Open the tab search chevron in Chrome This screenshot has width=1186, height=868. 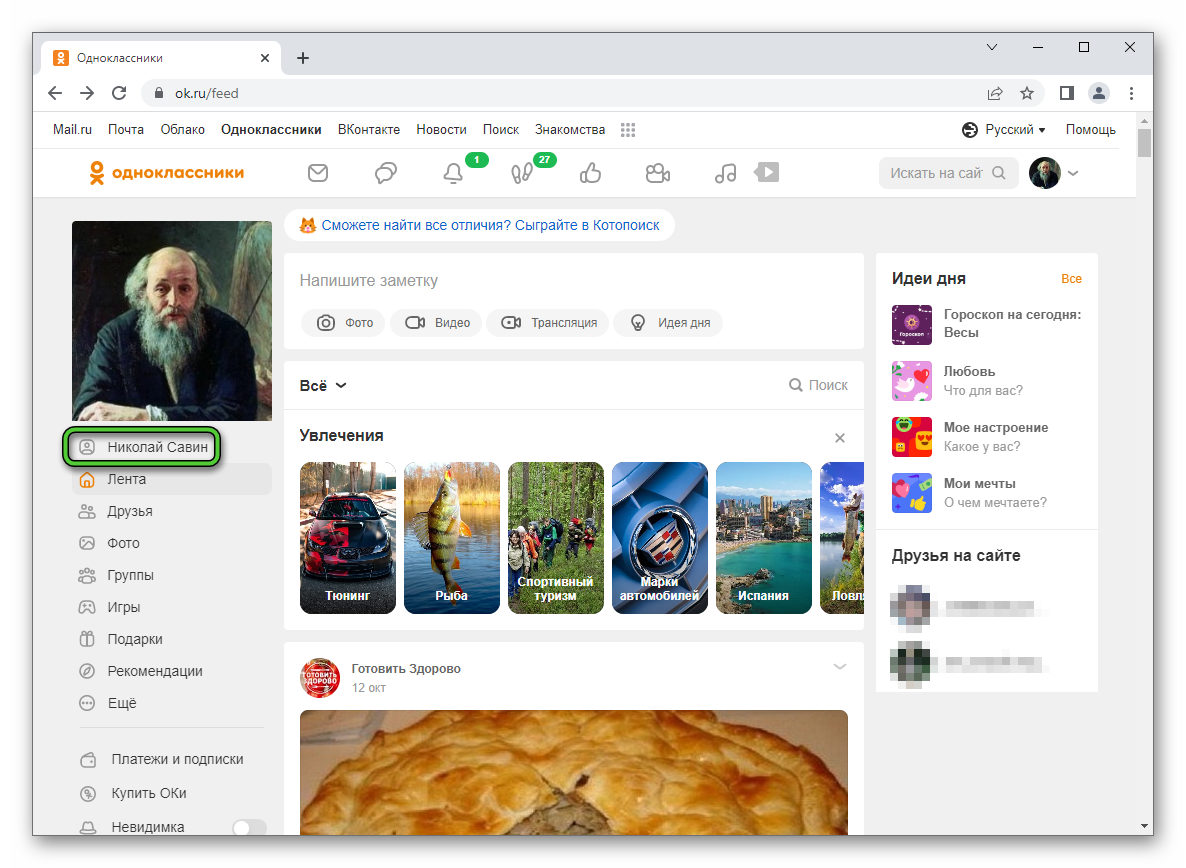click(992, 47)
